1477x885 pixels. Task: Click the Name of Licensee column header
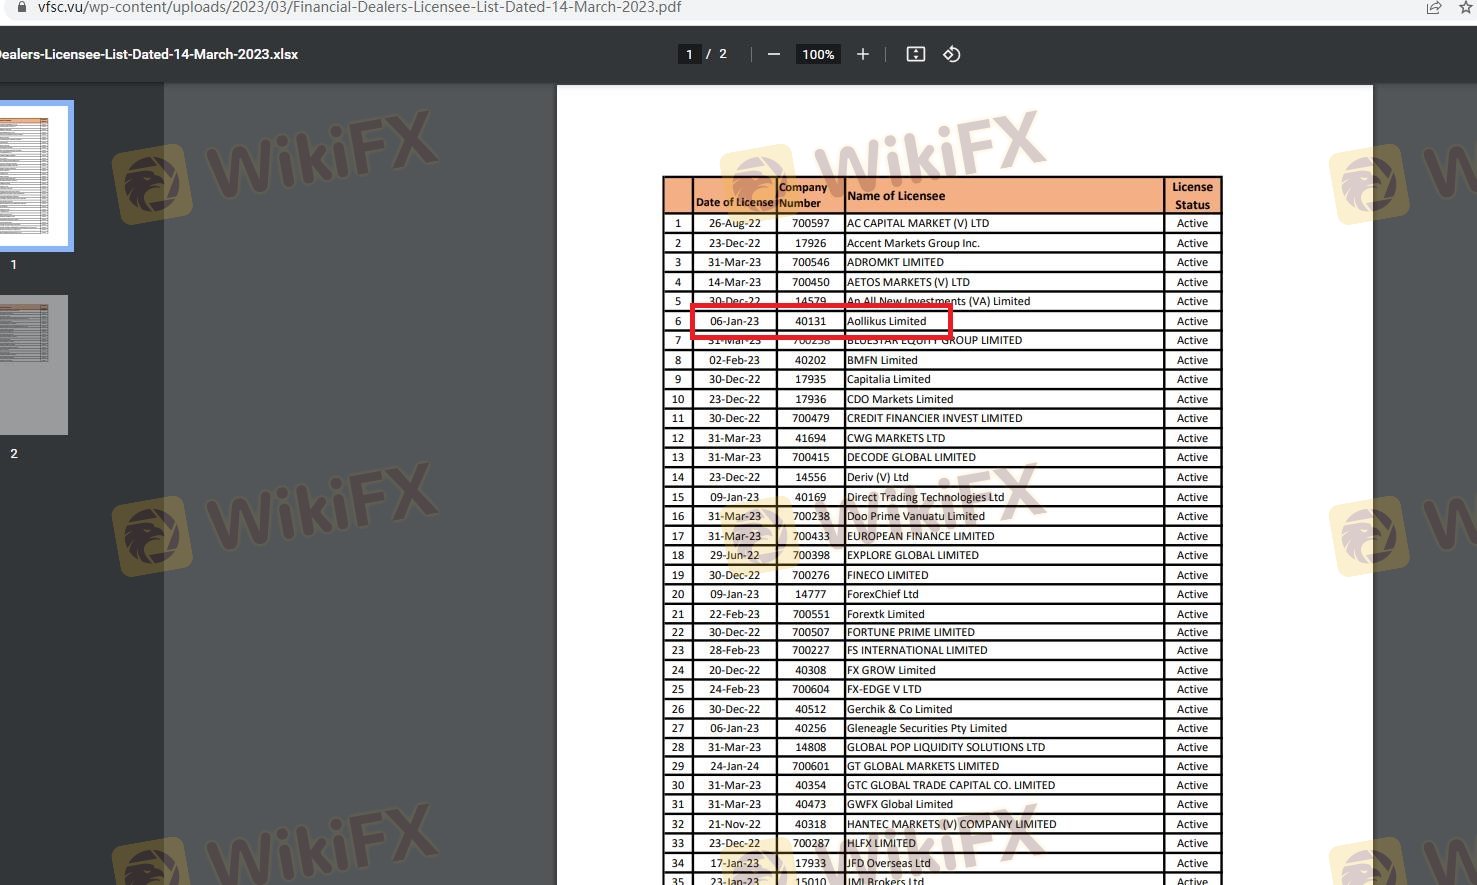tap(896, 196)
